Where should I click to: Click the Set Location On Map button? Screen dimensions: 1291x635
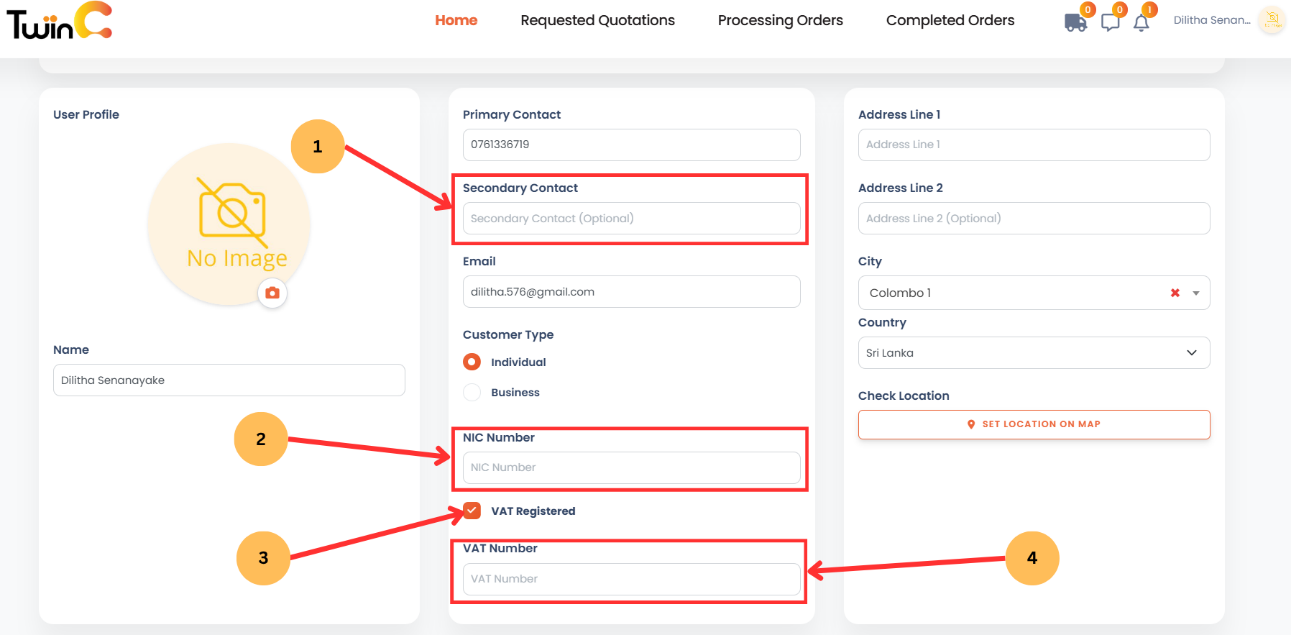1034,424
